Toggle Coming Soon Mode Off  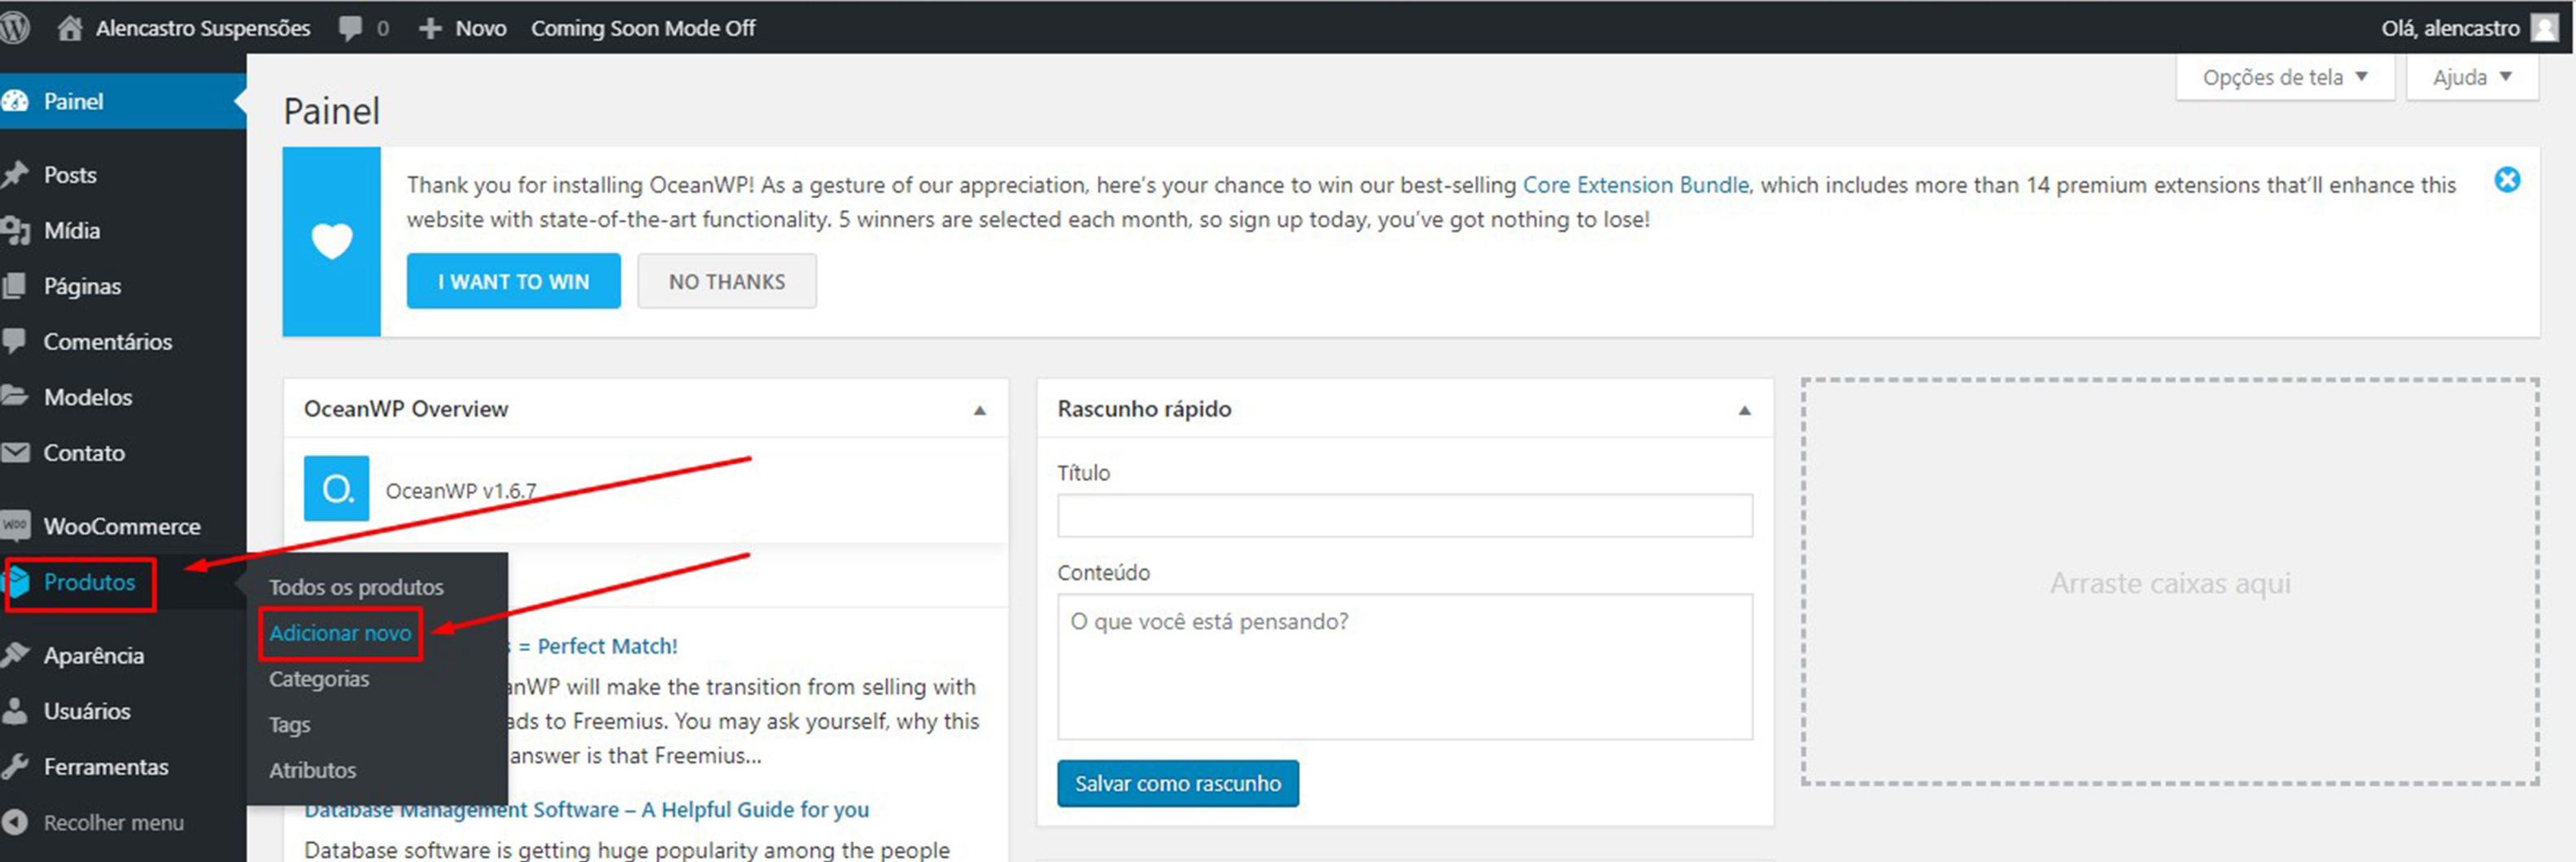click(x=642, y=28)
